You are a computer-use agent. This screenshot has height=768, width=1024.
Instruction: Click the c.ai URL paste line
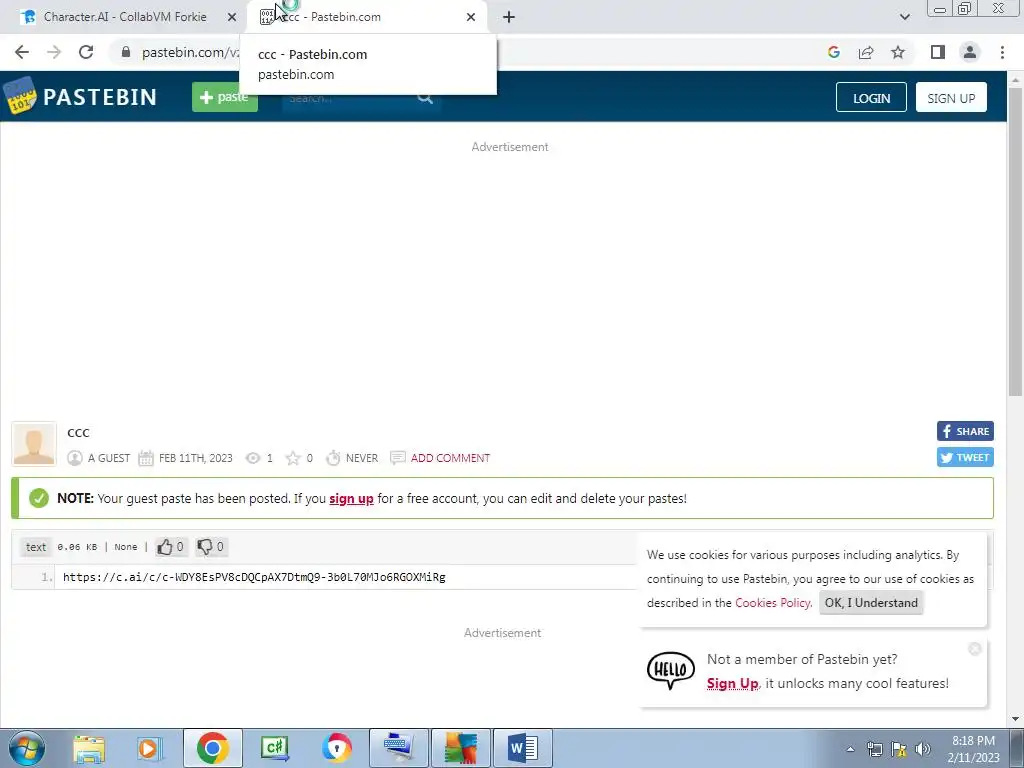(254, 577)
